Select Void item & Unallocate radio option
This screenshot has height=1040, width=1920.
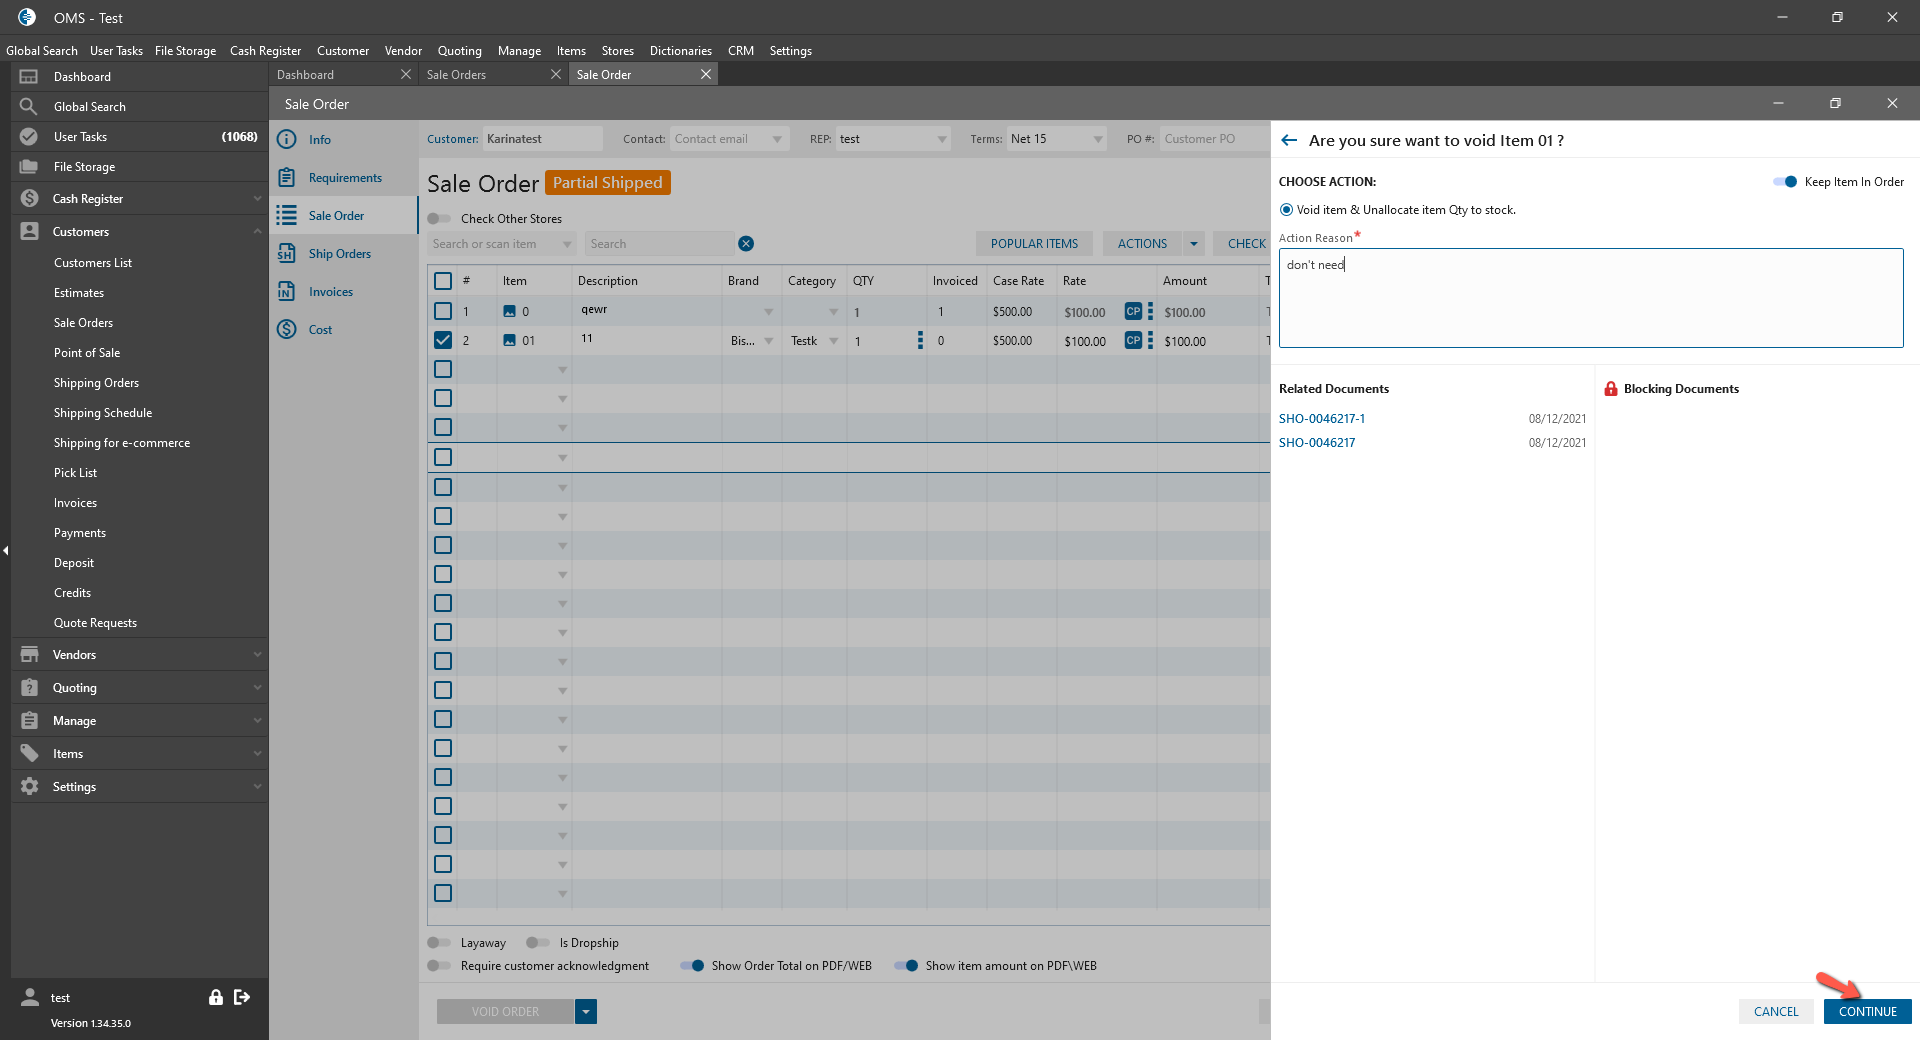(x=1286, y=210)
